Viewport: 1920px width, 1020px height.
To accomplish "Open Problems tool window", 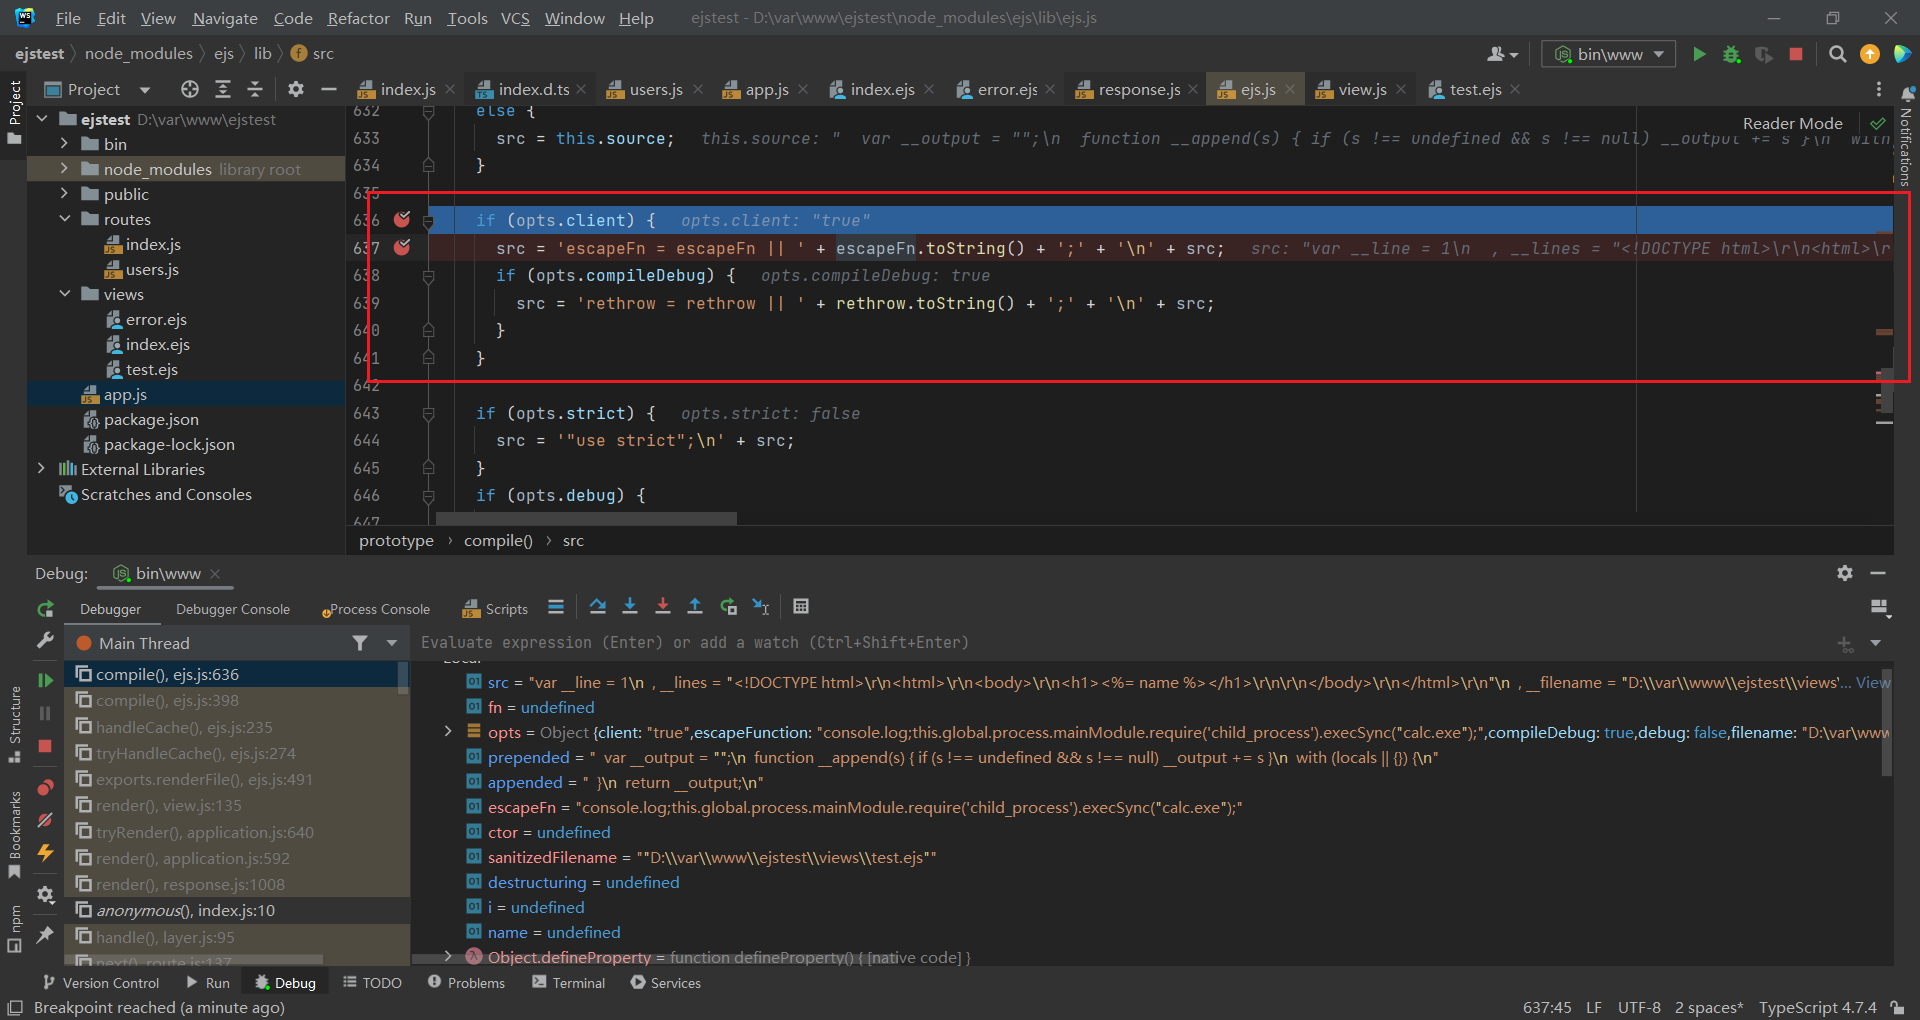I will pyautogui.click(x=466, y=983).
